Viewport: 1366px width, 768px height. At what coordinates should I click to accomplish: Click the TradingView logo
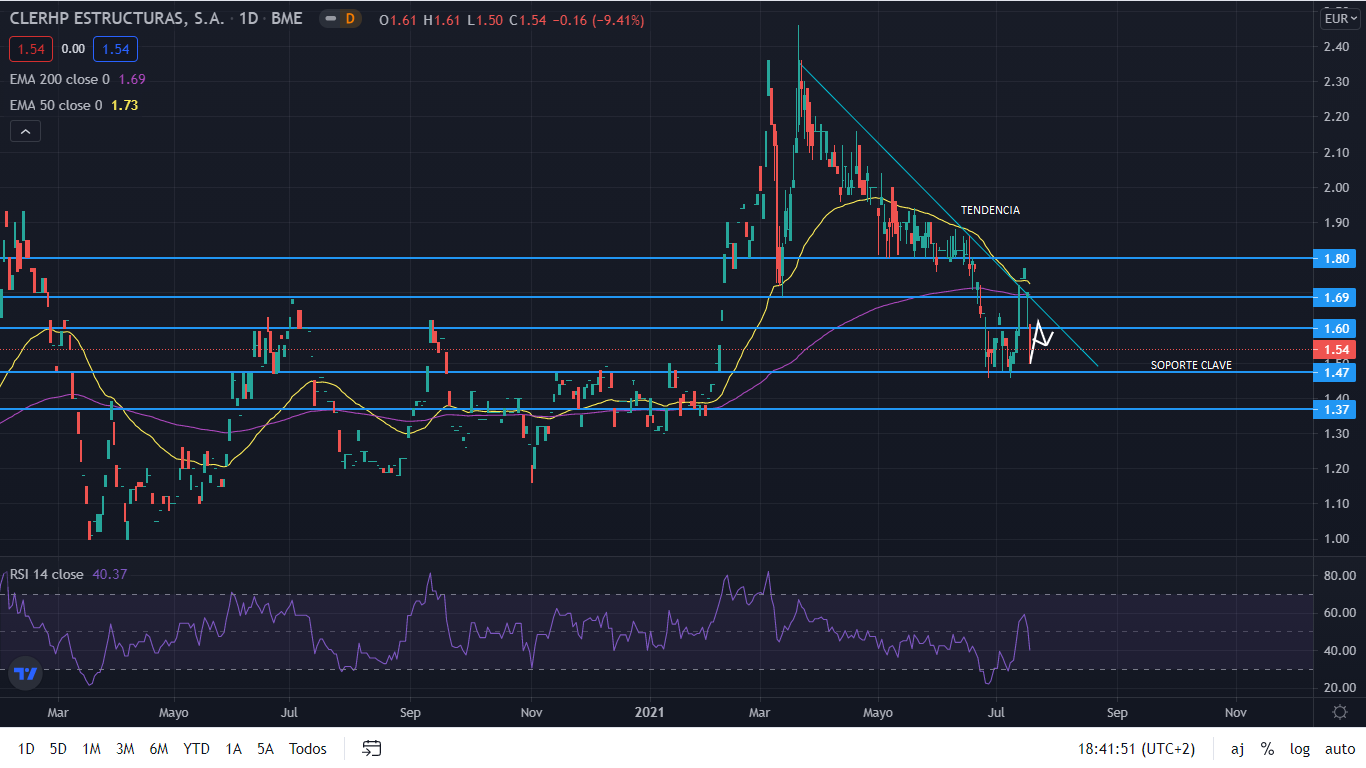[x=27, y=673]
